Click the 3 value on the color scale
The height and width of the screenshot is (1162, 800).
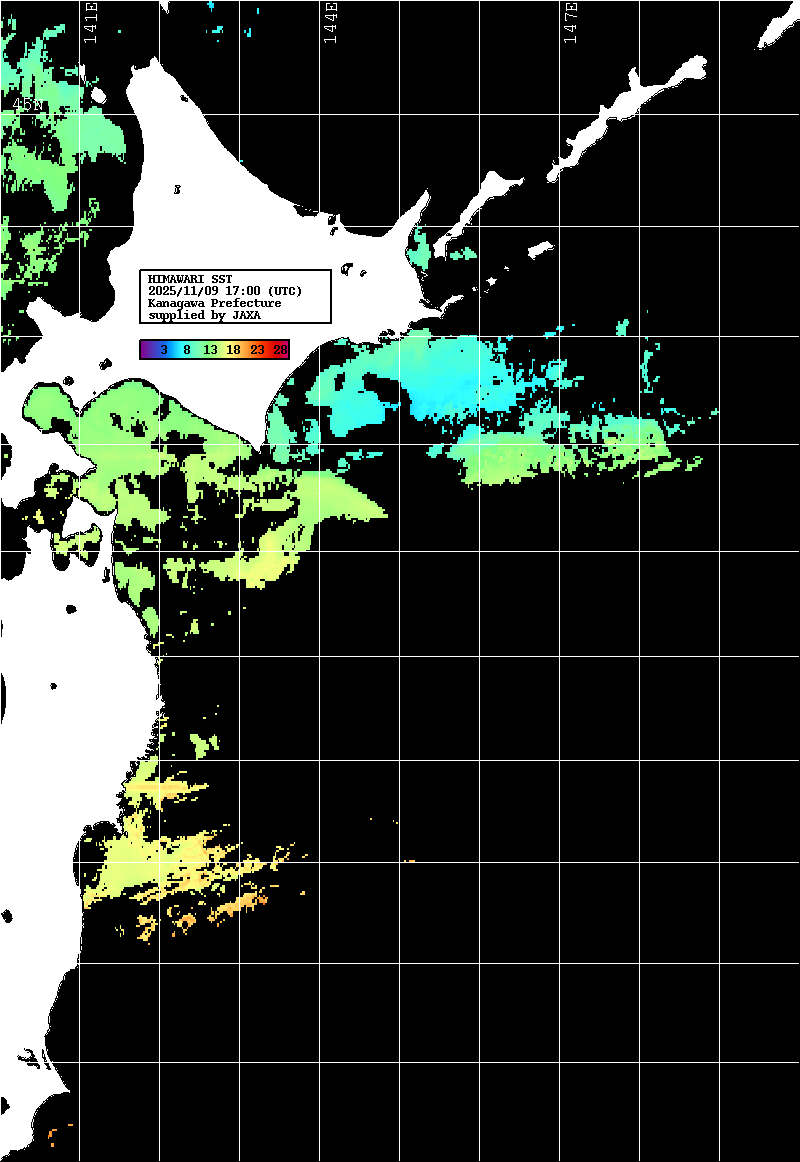(163, 350)
